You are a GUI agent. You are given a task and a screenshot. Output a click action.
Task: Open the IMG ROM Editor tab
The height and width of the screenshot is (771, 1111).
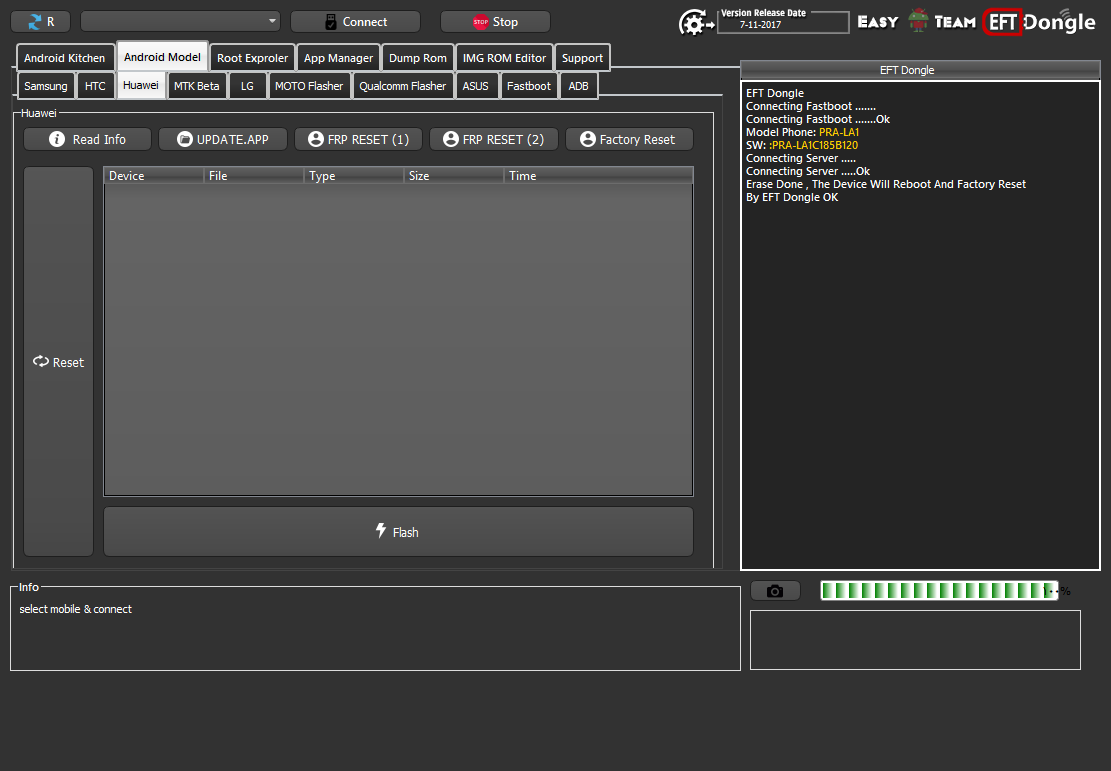point(504,58)
